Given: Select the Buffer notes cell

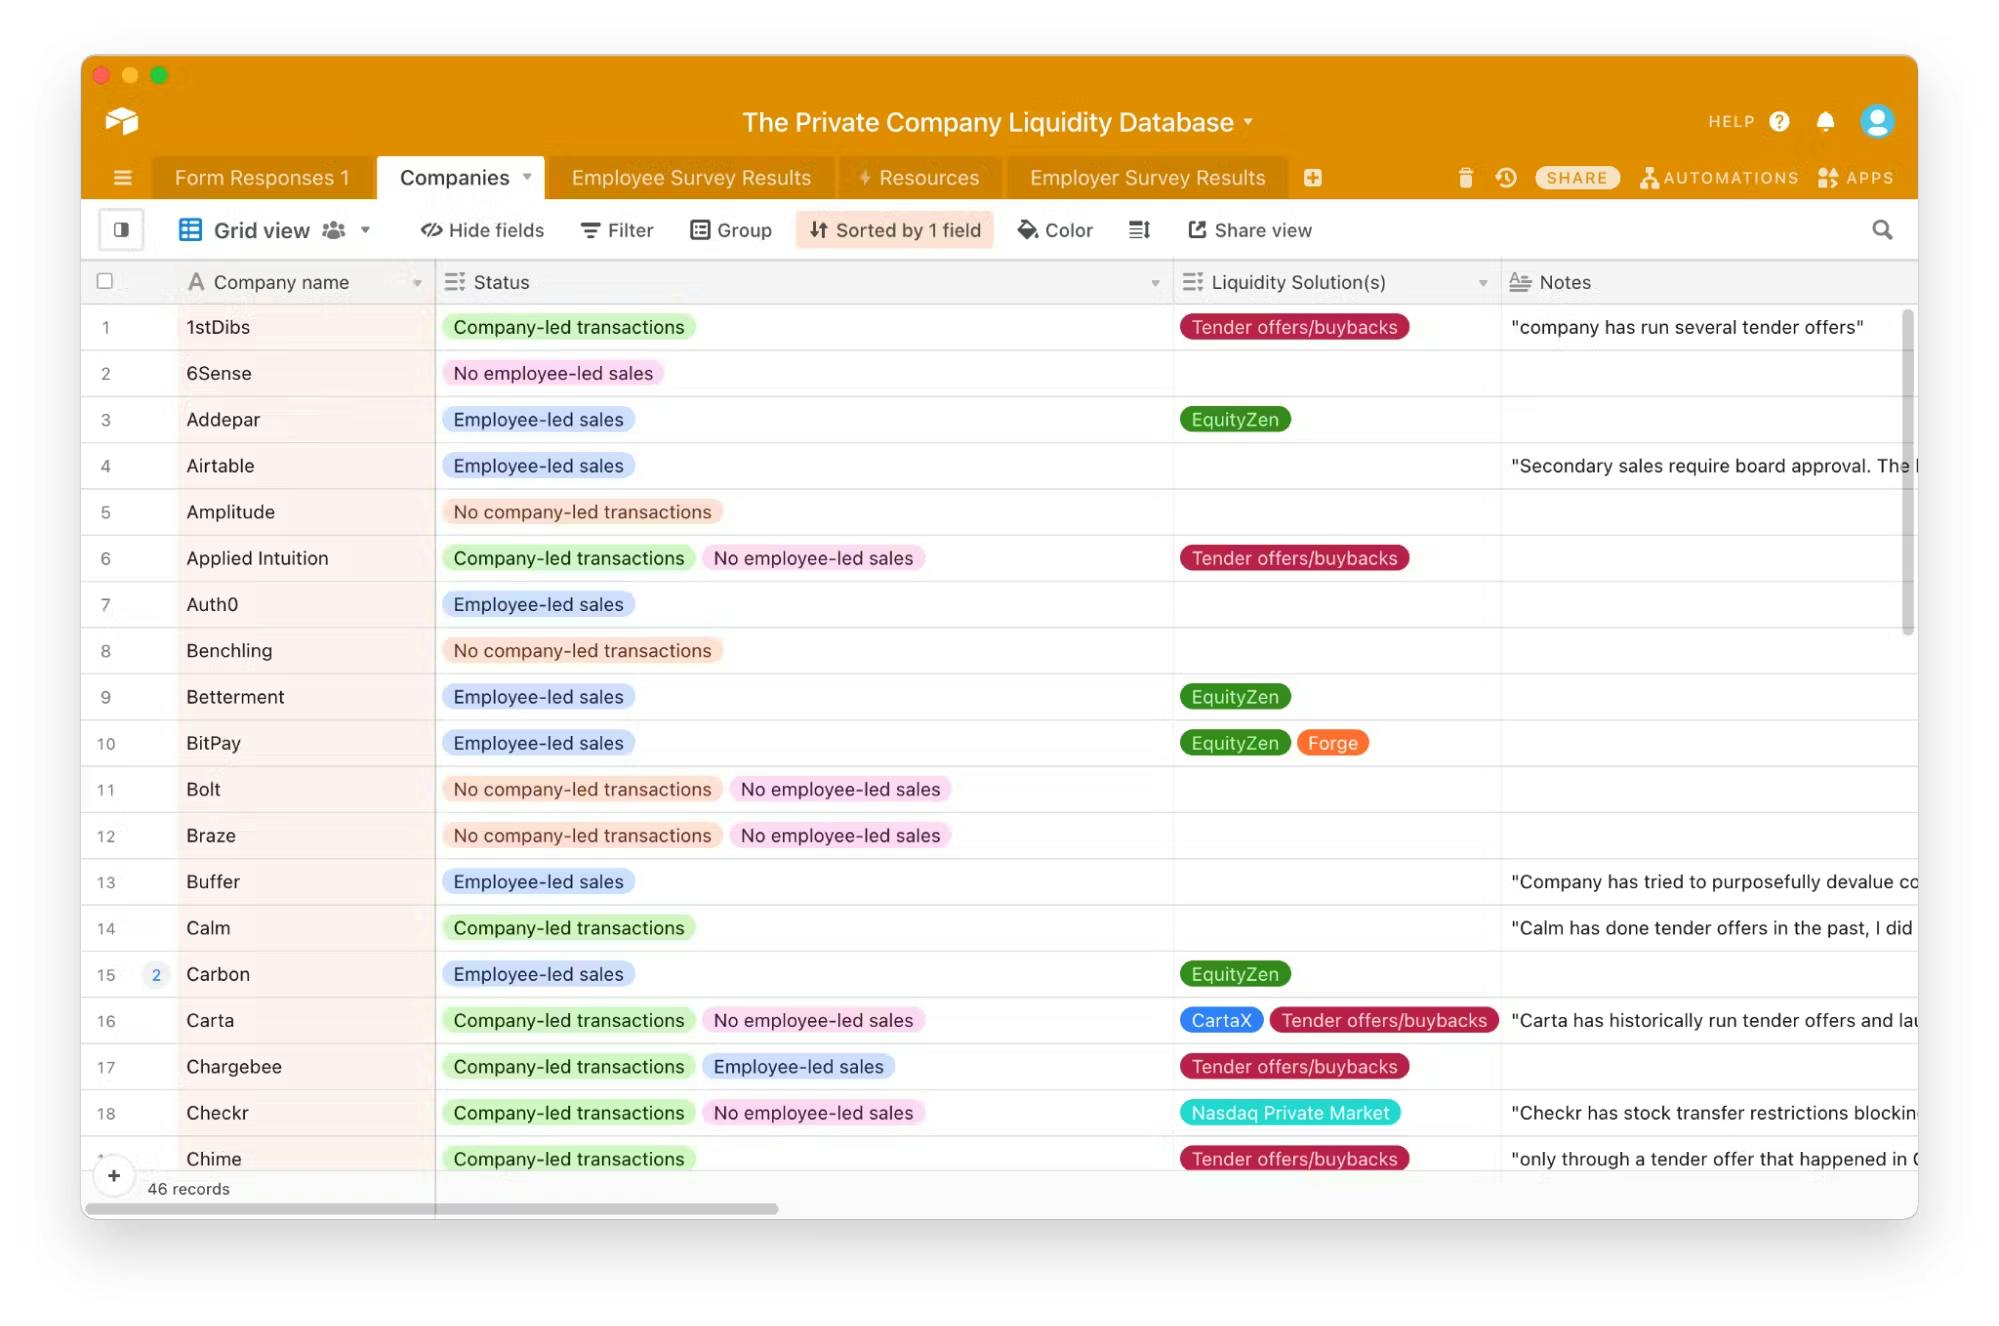Looking at the screenshot, I should point(1709,882).
